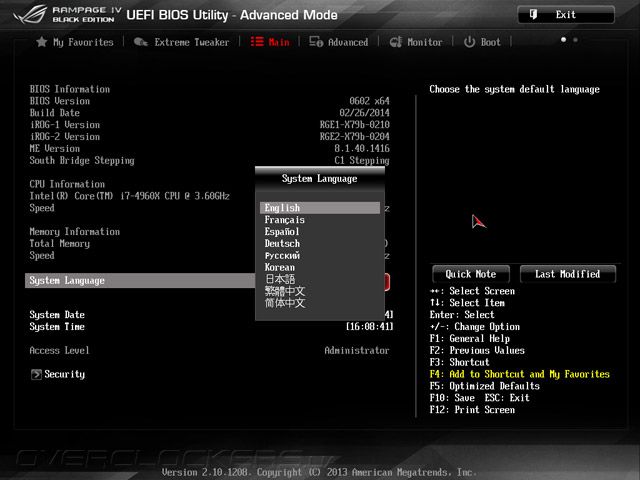Click the Exit button
Image resolution: width=640 pixels, height=480 pixels.
[566, 15]
